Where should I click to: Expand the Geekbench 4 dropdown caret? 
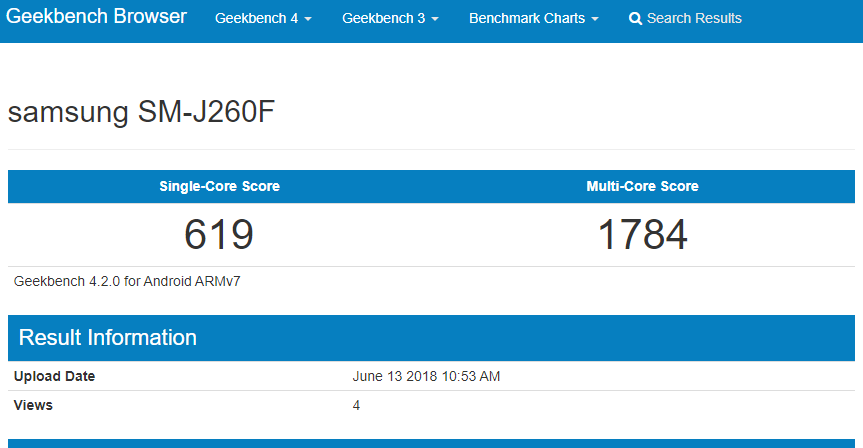point(308,19)
